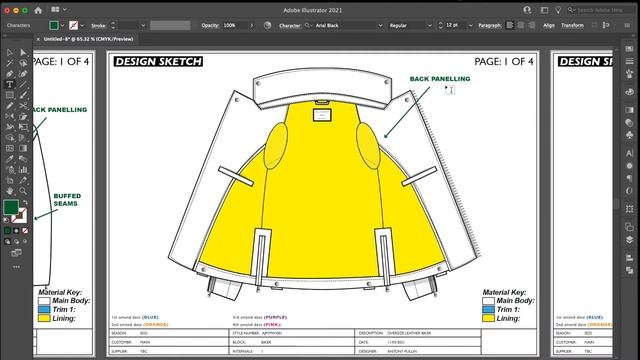Open the Home screen icon
The width and height of the screenshot is (640, 360).
pos(38,10)
